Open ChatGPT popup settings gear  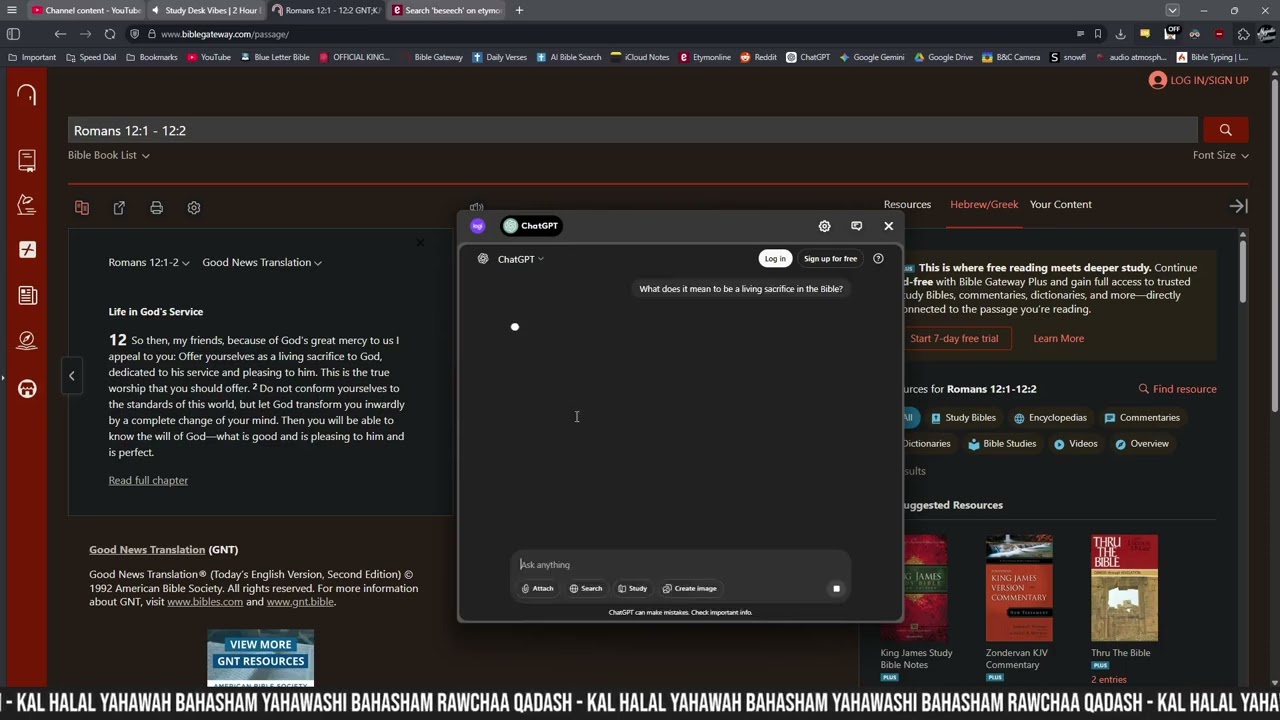824,226
